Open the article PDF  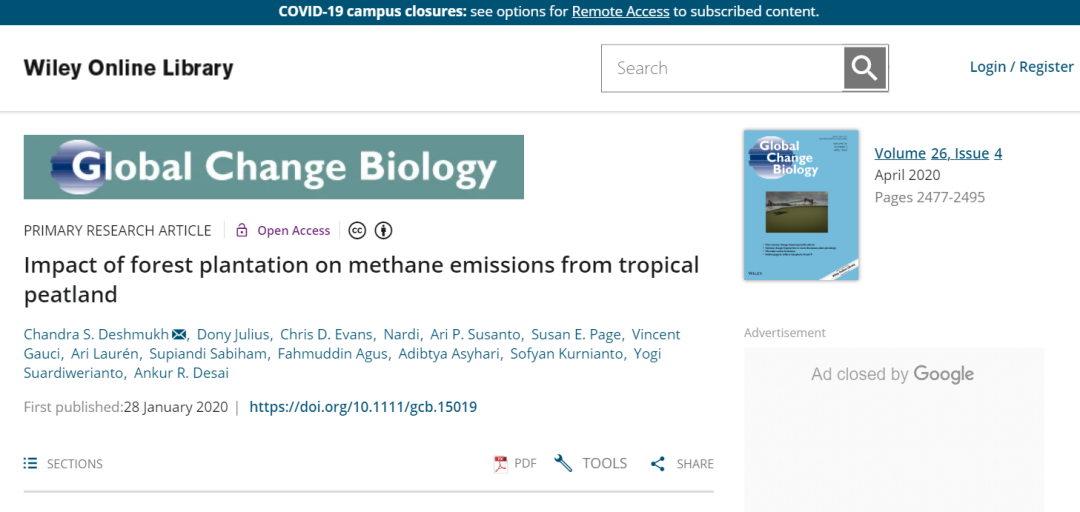tap(515, 463)
